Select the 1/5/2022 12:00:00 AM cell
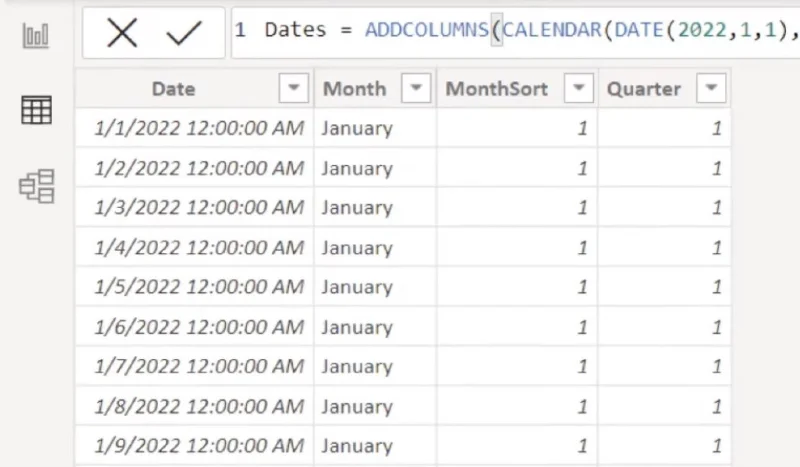800x467 pixels. (x=195, y=286)
